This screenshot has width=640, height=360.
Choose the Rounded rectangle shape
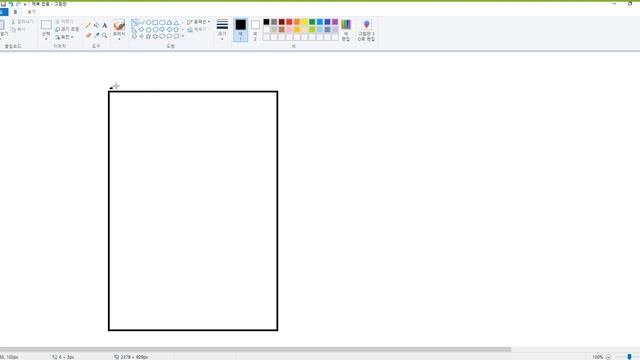click(162, 22)
